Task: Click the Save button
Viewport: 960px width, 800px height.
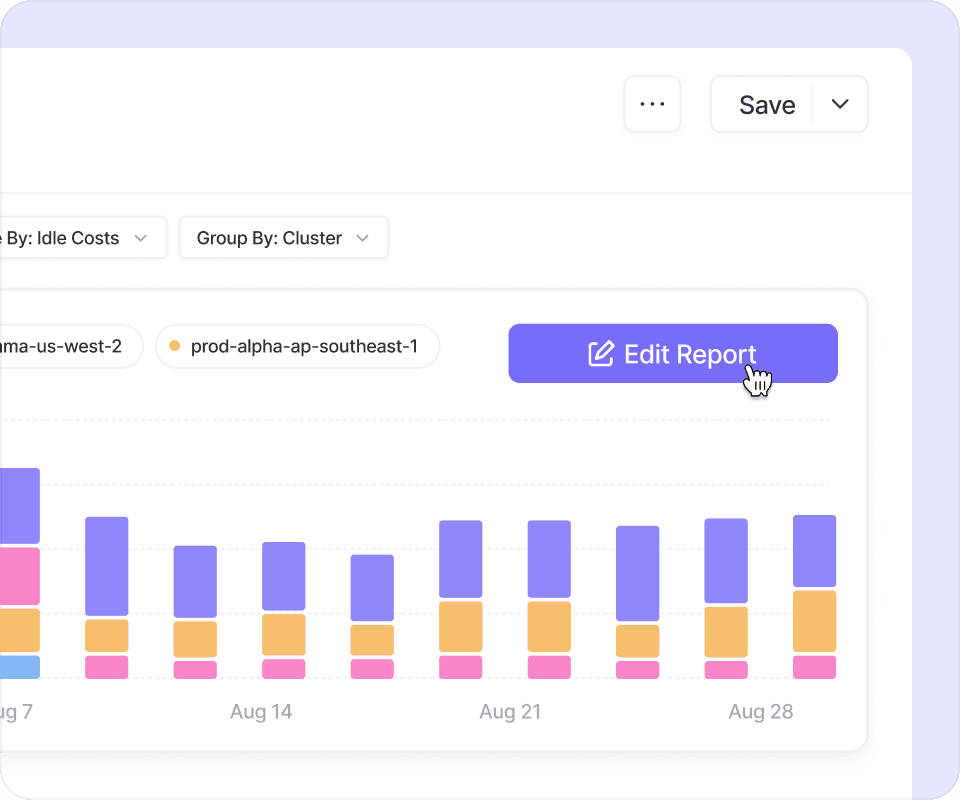Action: [766, 105]
